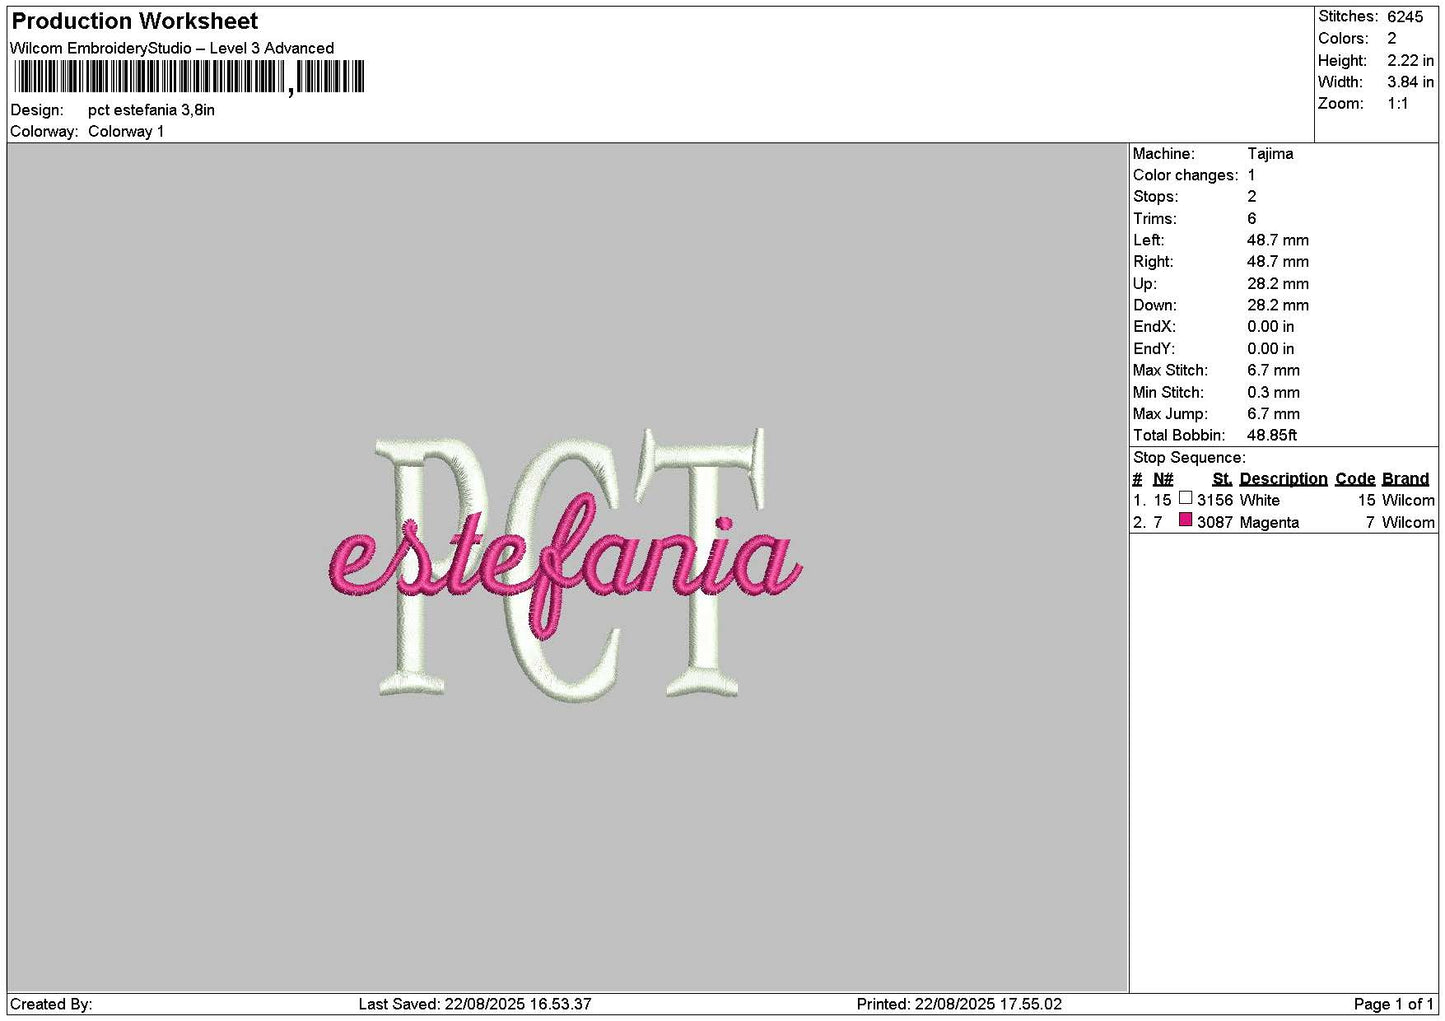
Task: Click the 'Page 1 of 1' indicator
Action: 1394,1004
